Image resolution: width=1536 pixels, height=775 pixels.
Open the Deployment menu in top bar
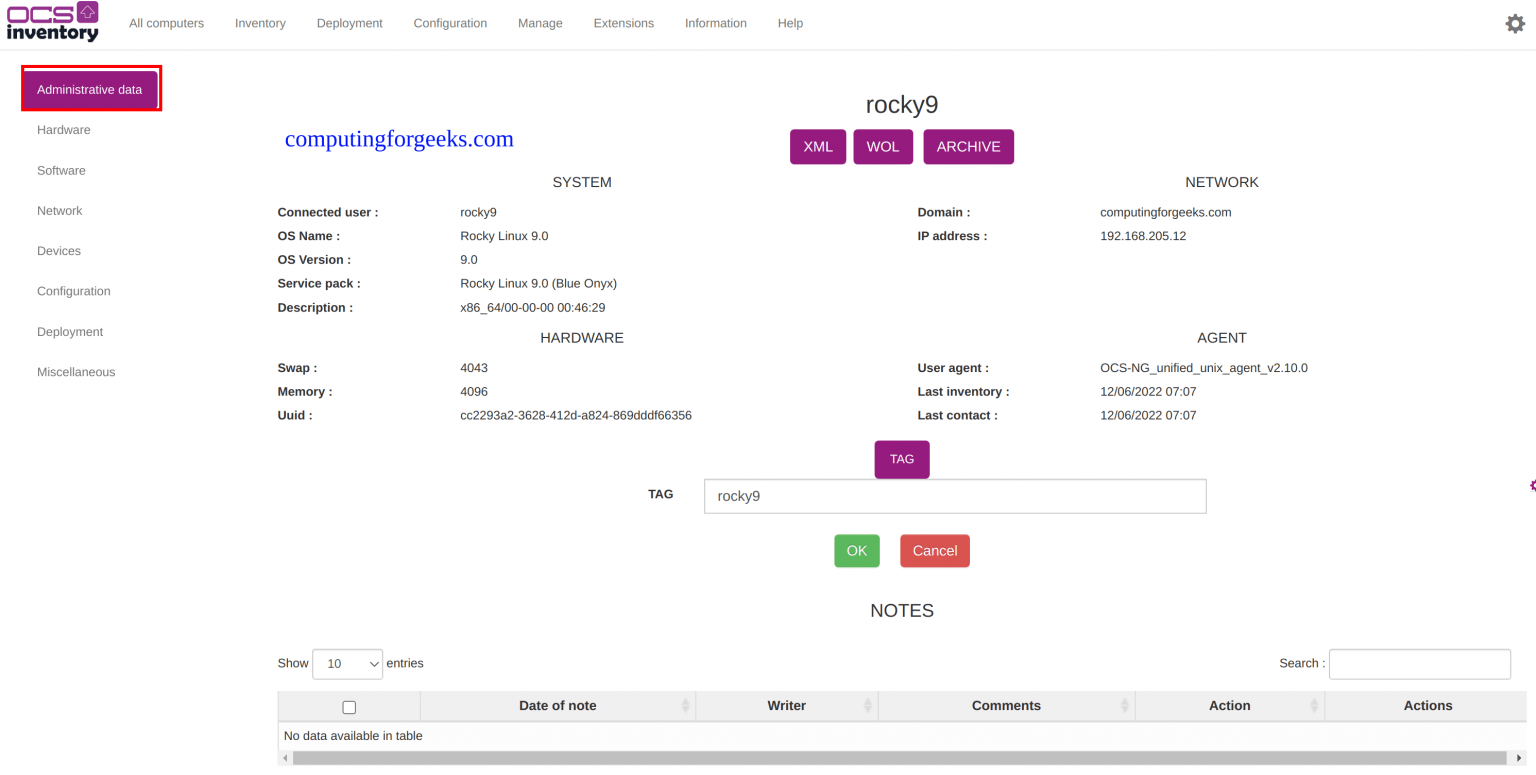(x=349, y=23)
